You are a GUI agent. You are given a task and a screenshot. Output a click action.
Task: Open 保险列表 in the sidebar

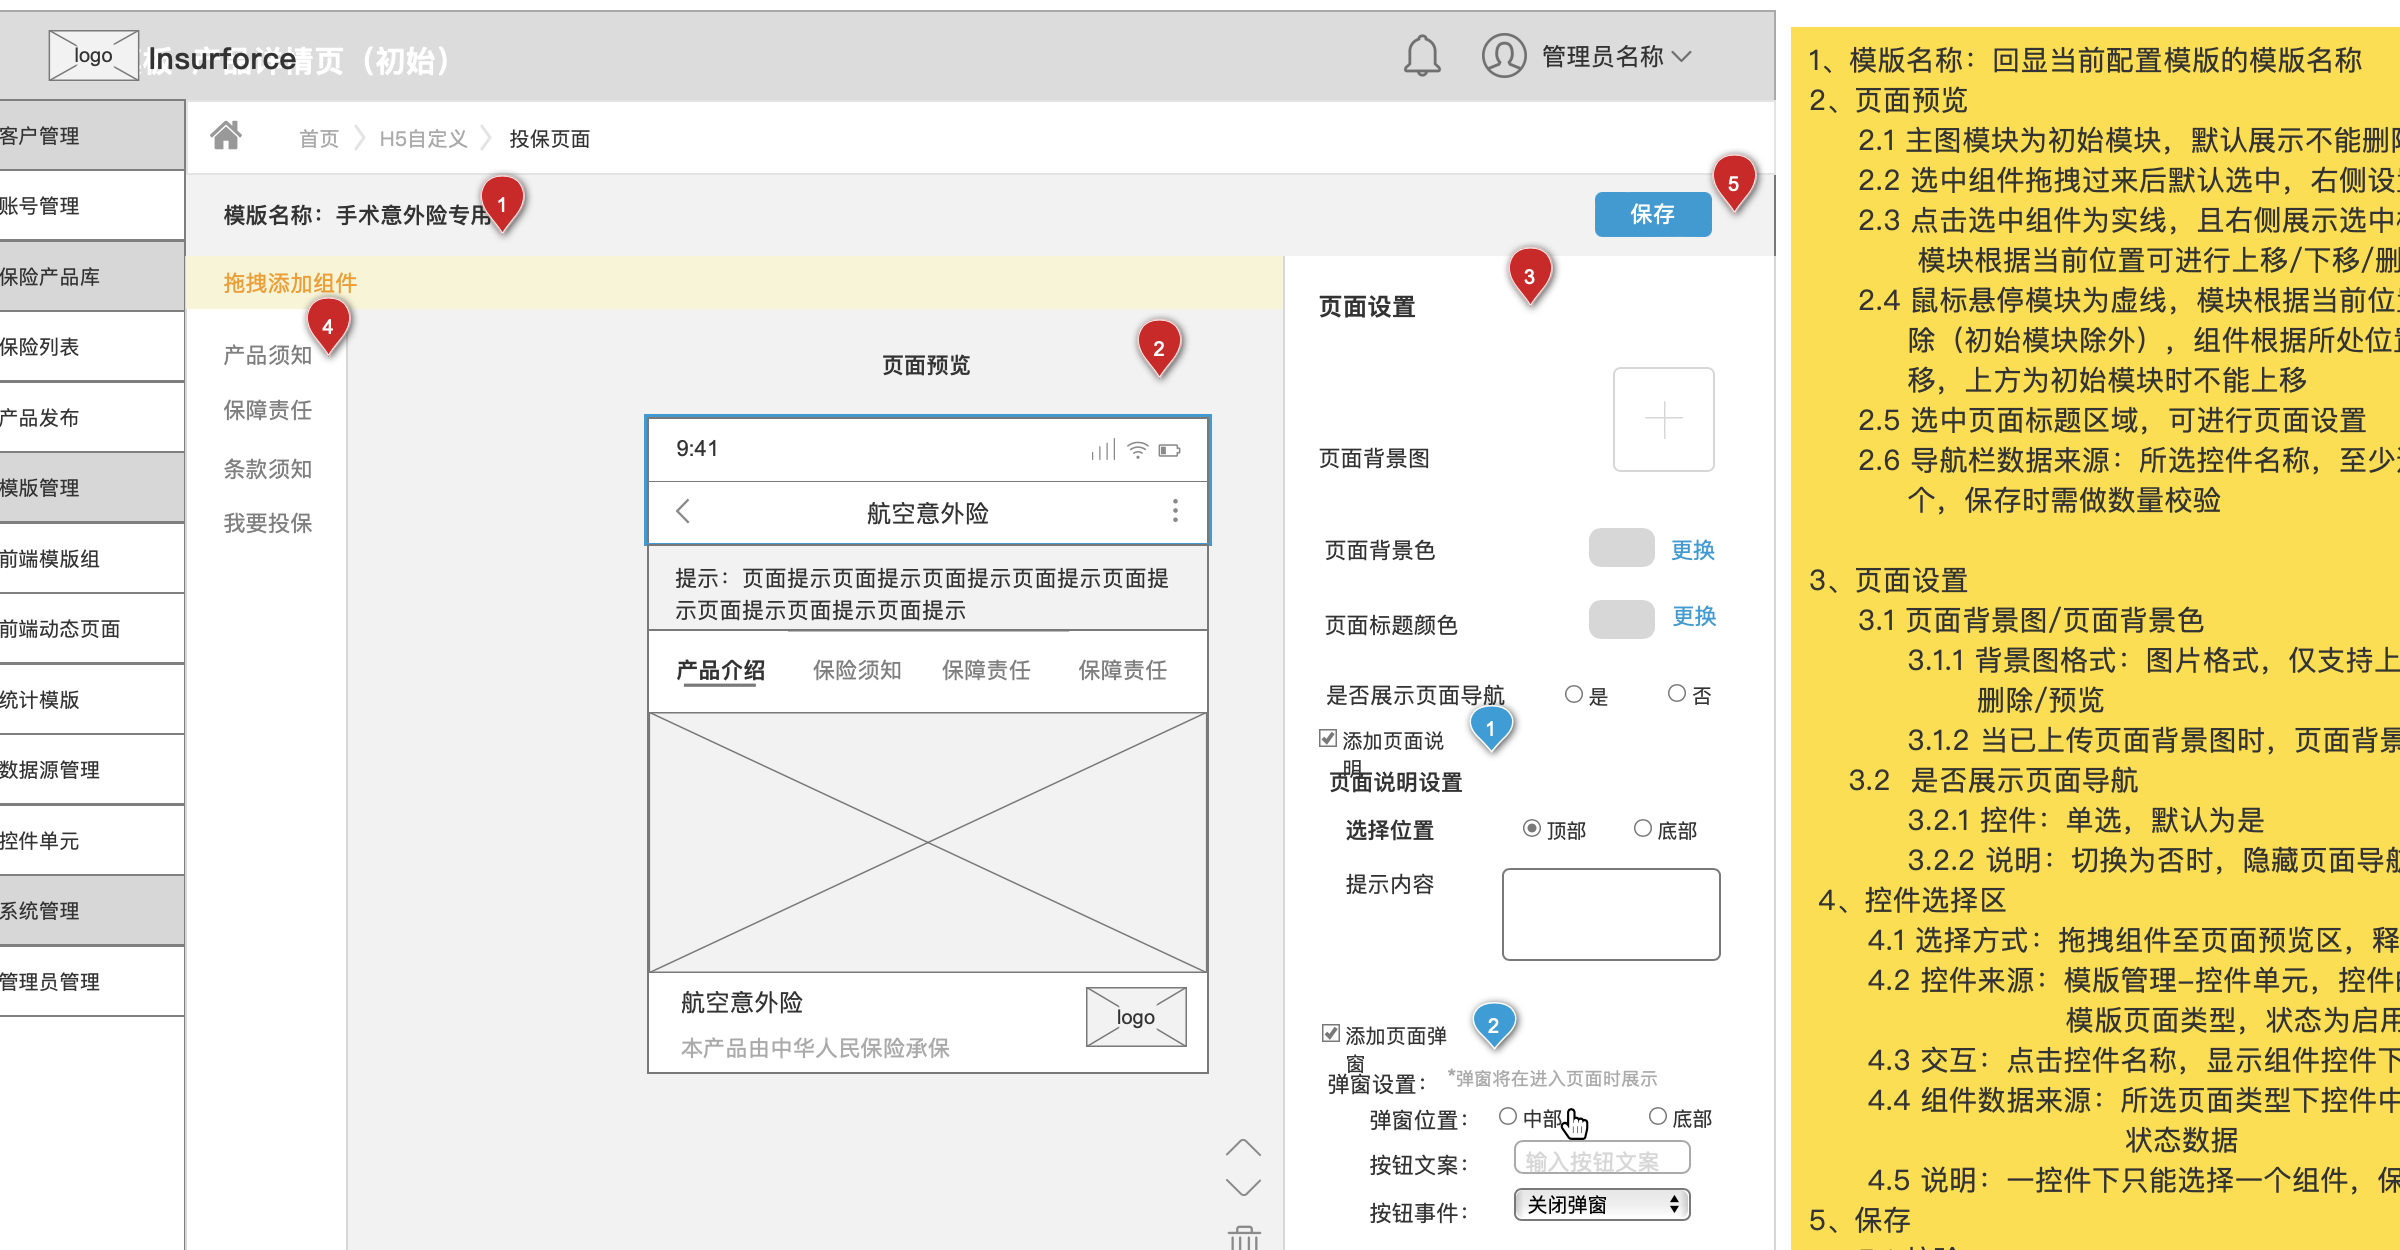(92, 346)
